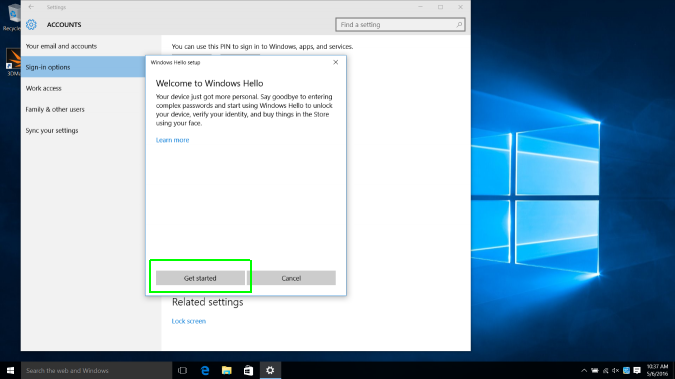Close the Windows Hello setup dialog
This screenshot has width=675, height=379.
(336, 62)
